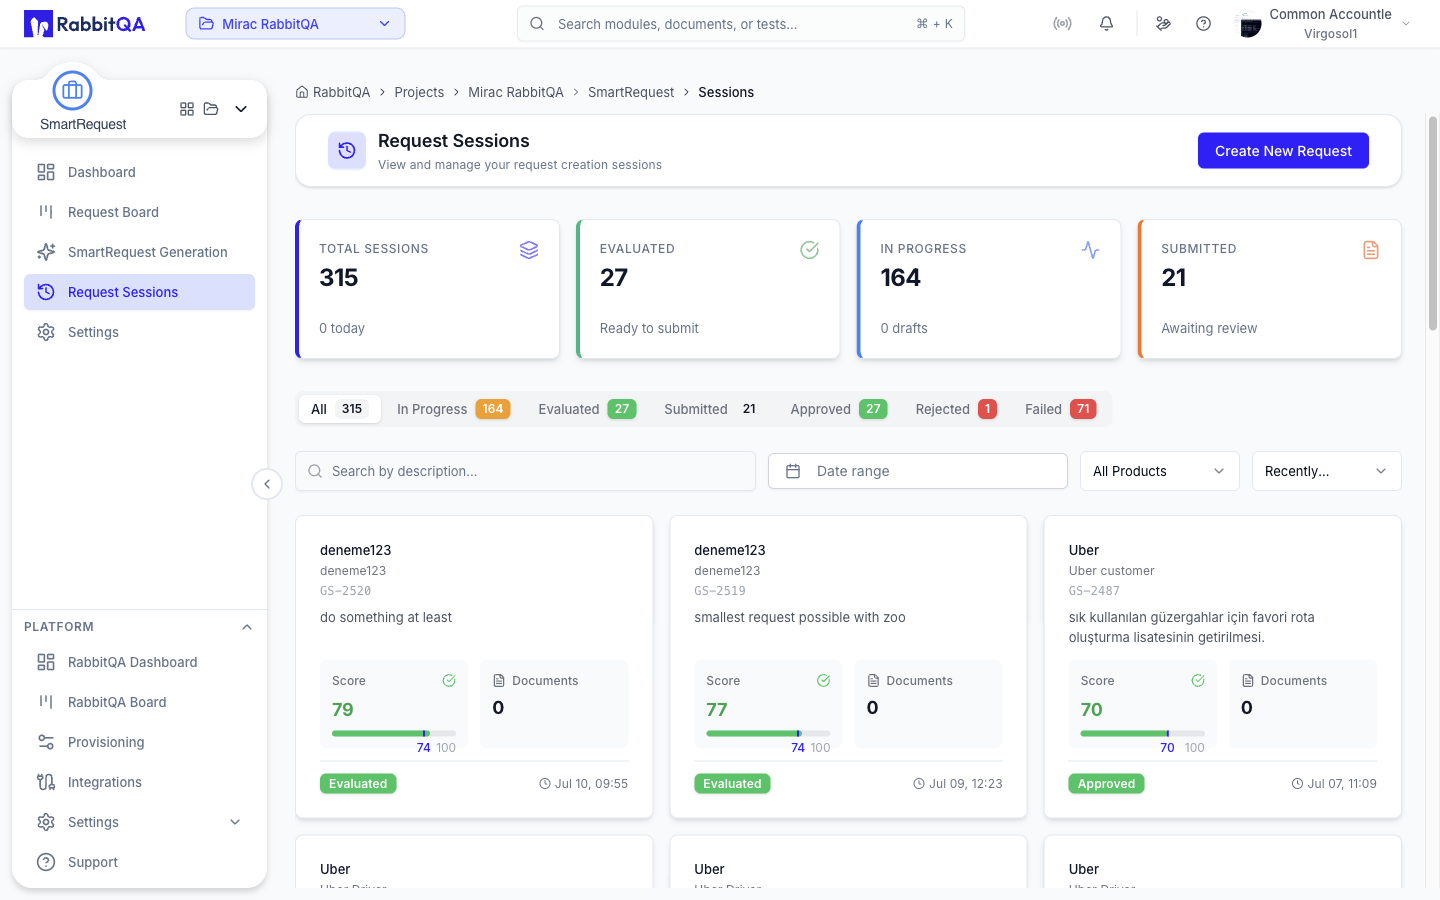Click the Documents icon on GS-2519 card
The image size is (1440, 900).
click(x=873, y=681)
